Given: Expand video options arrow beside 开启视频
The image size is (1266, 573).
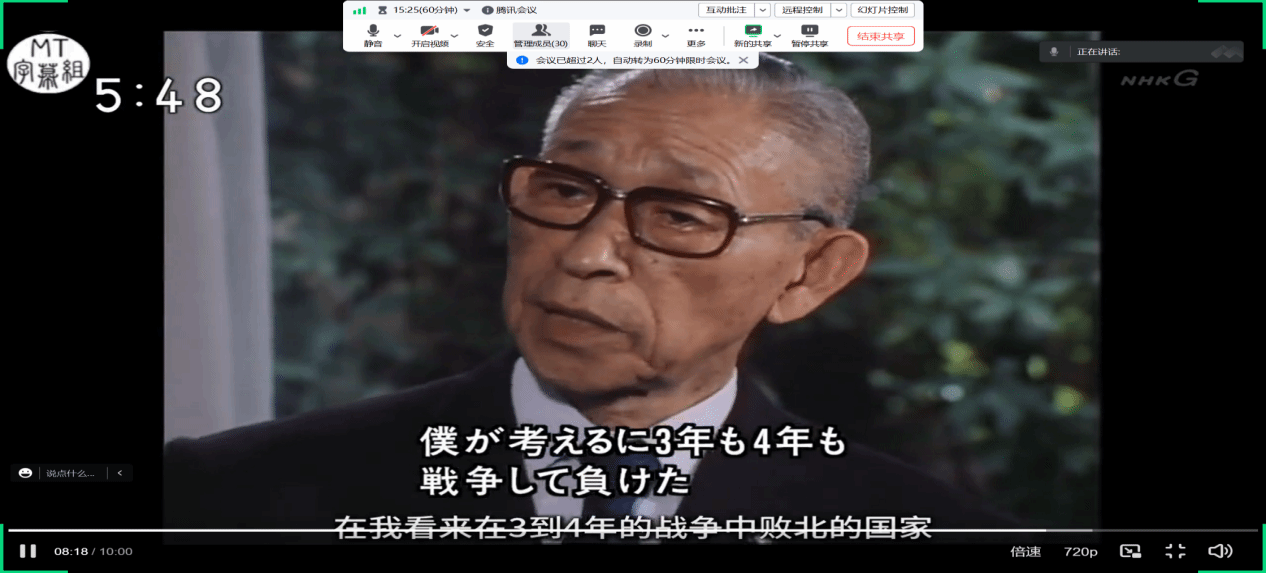Looking at the screenshot, I should (x=454, y=35).
